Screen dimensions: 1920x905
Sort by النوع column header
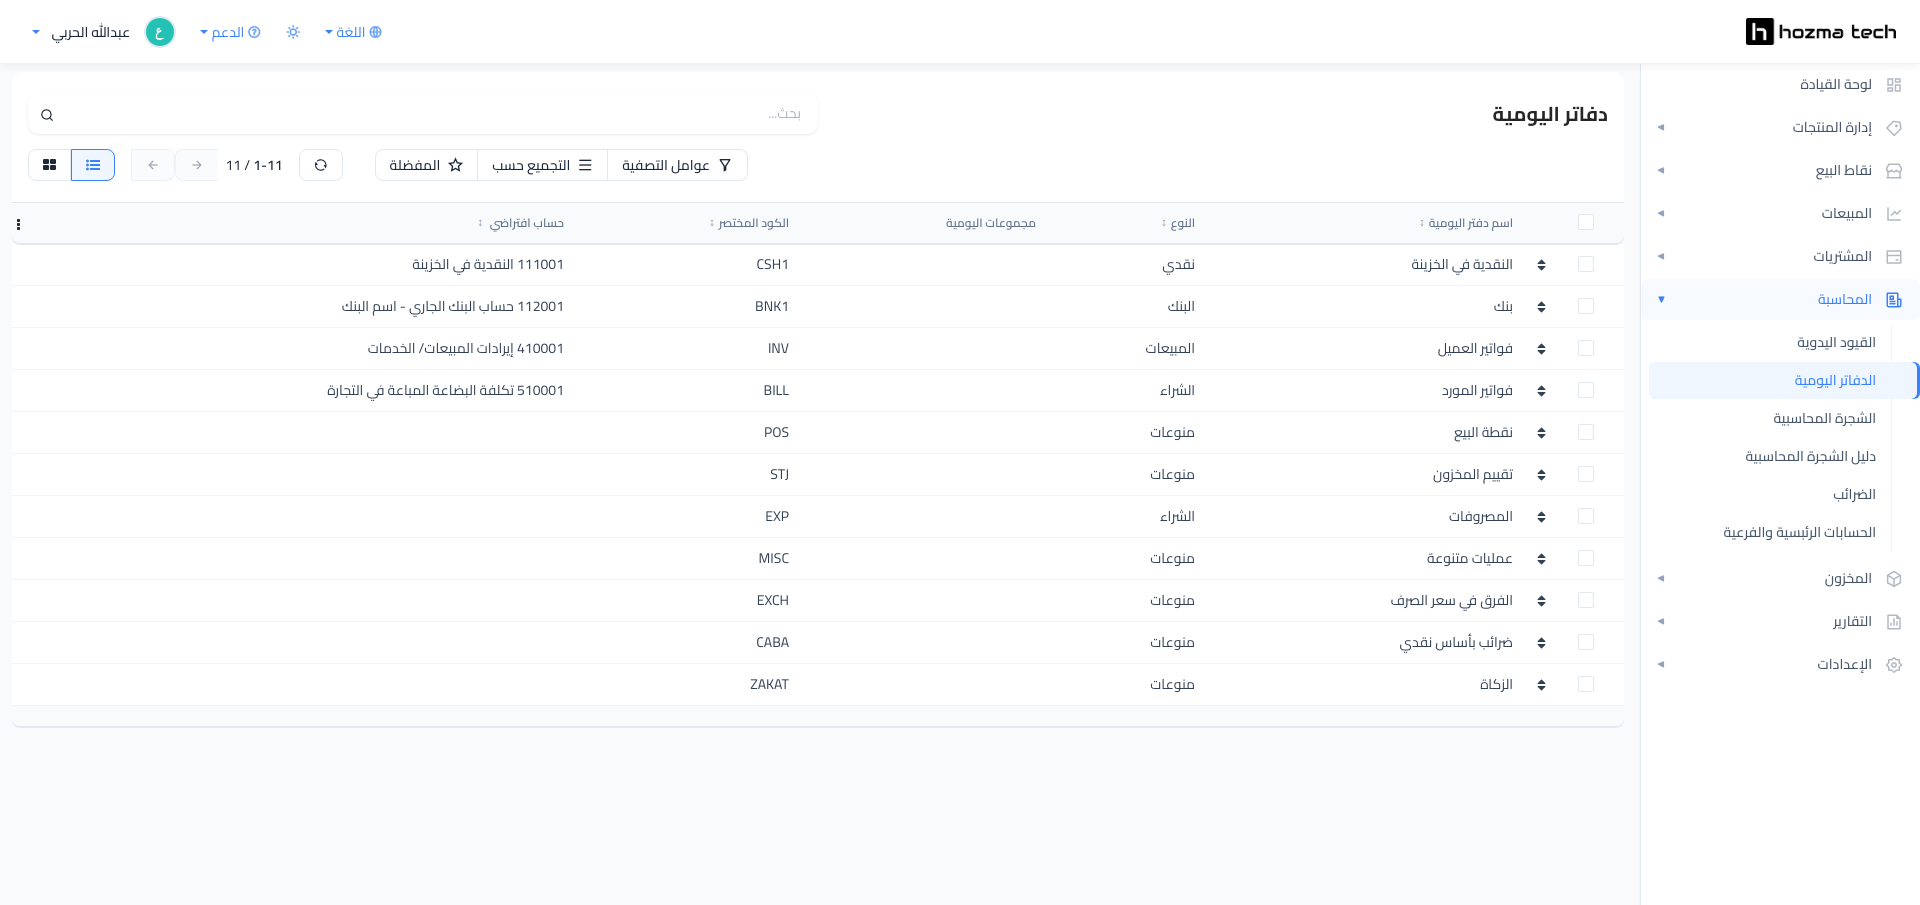[x=1179, y=223]
